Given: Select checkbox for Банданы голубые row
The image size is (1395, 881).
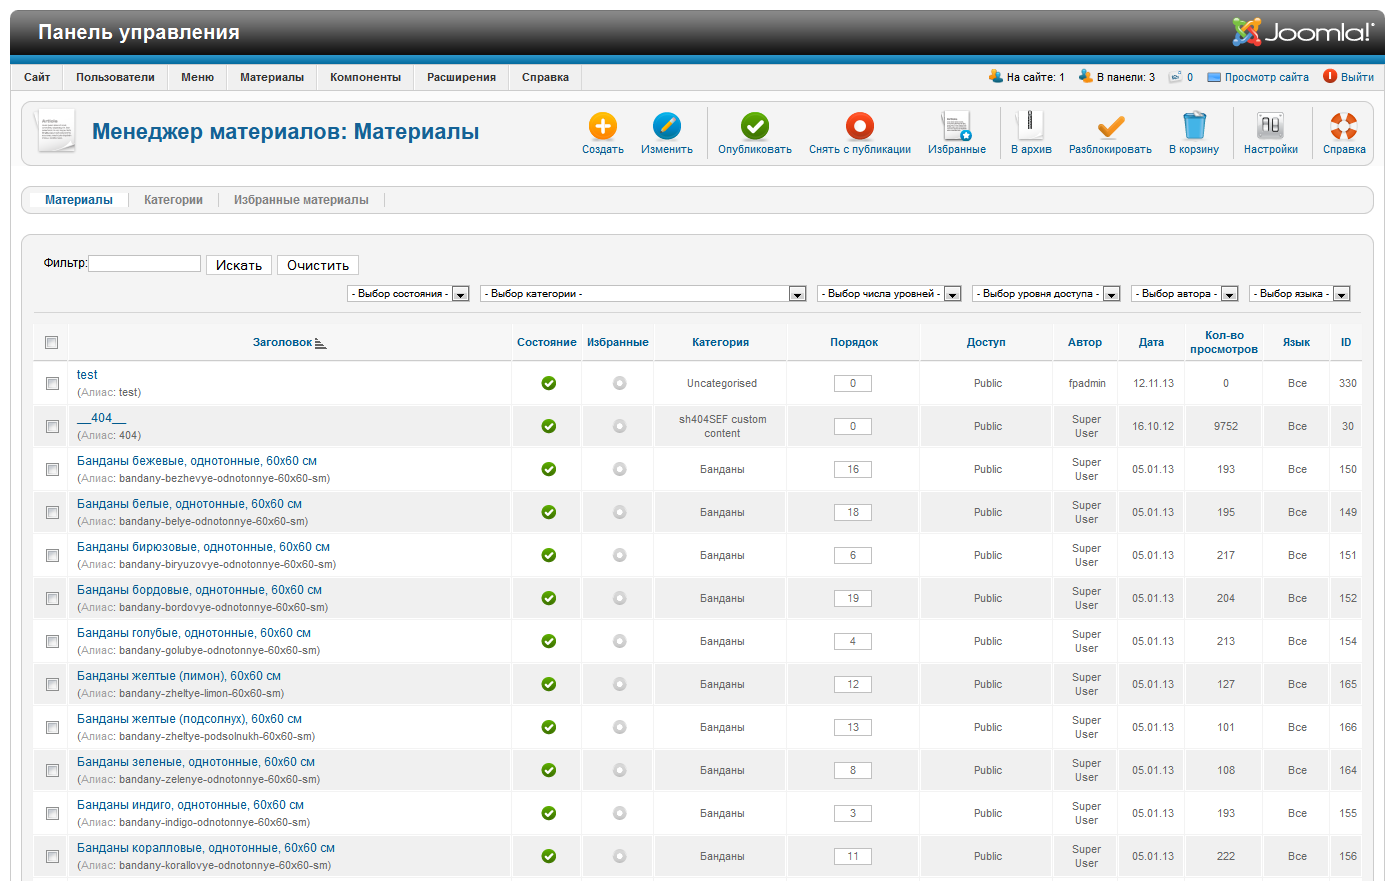Looking at the screenshot, I should point(52,641).
